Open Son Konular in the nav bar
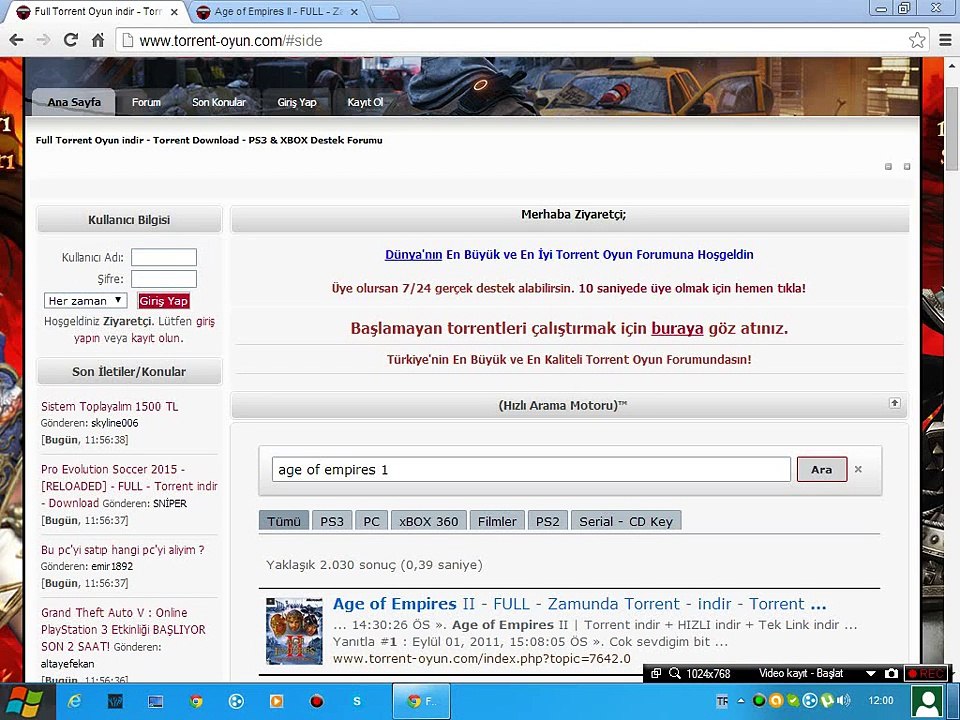 219,102
